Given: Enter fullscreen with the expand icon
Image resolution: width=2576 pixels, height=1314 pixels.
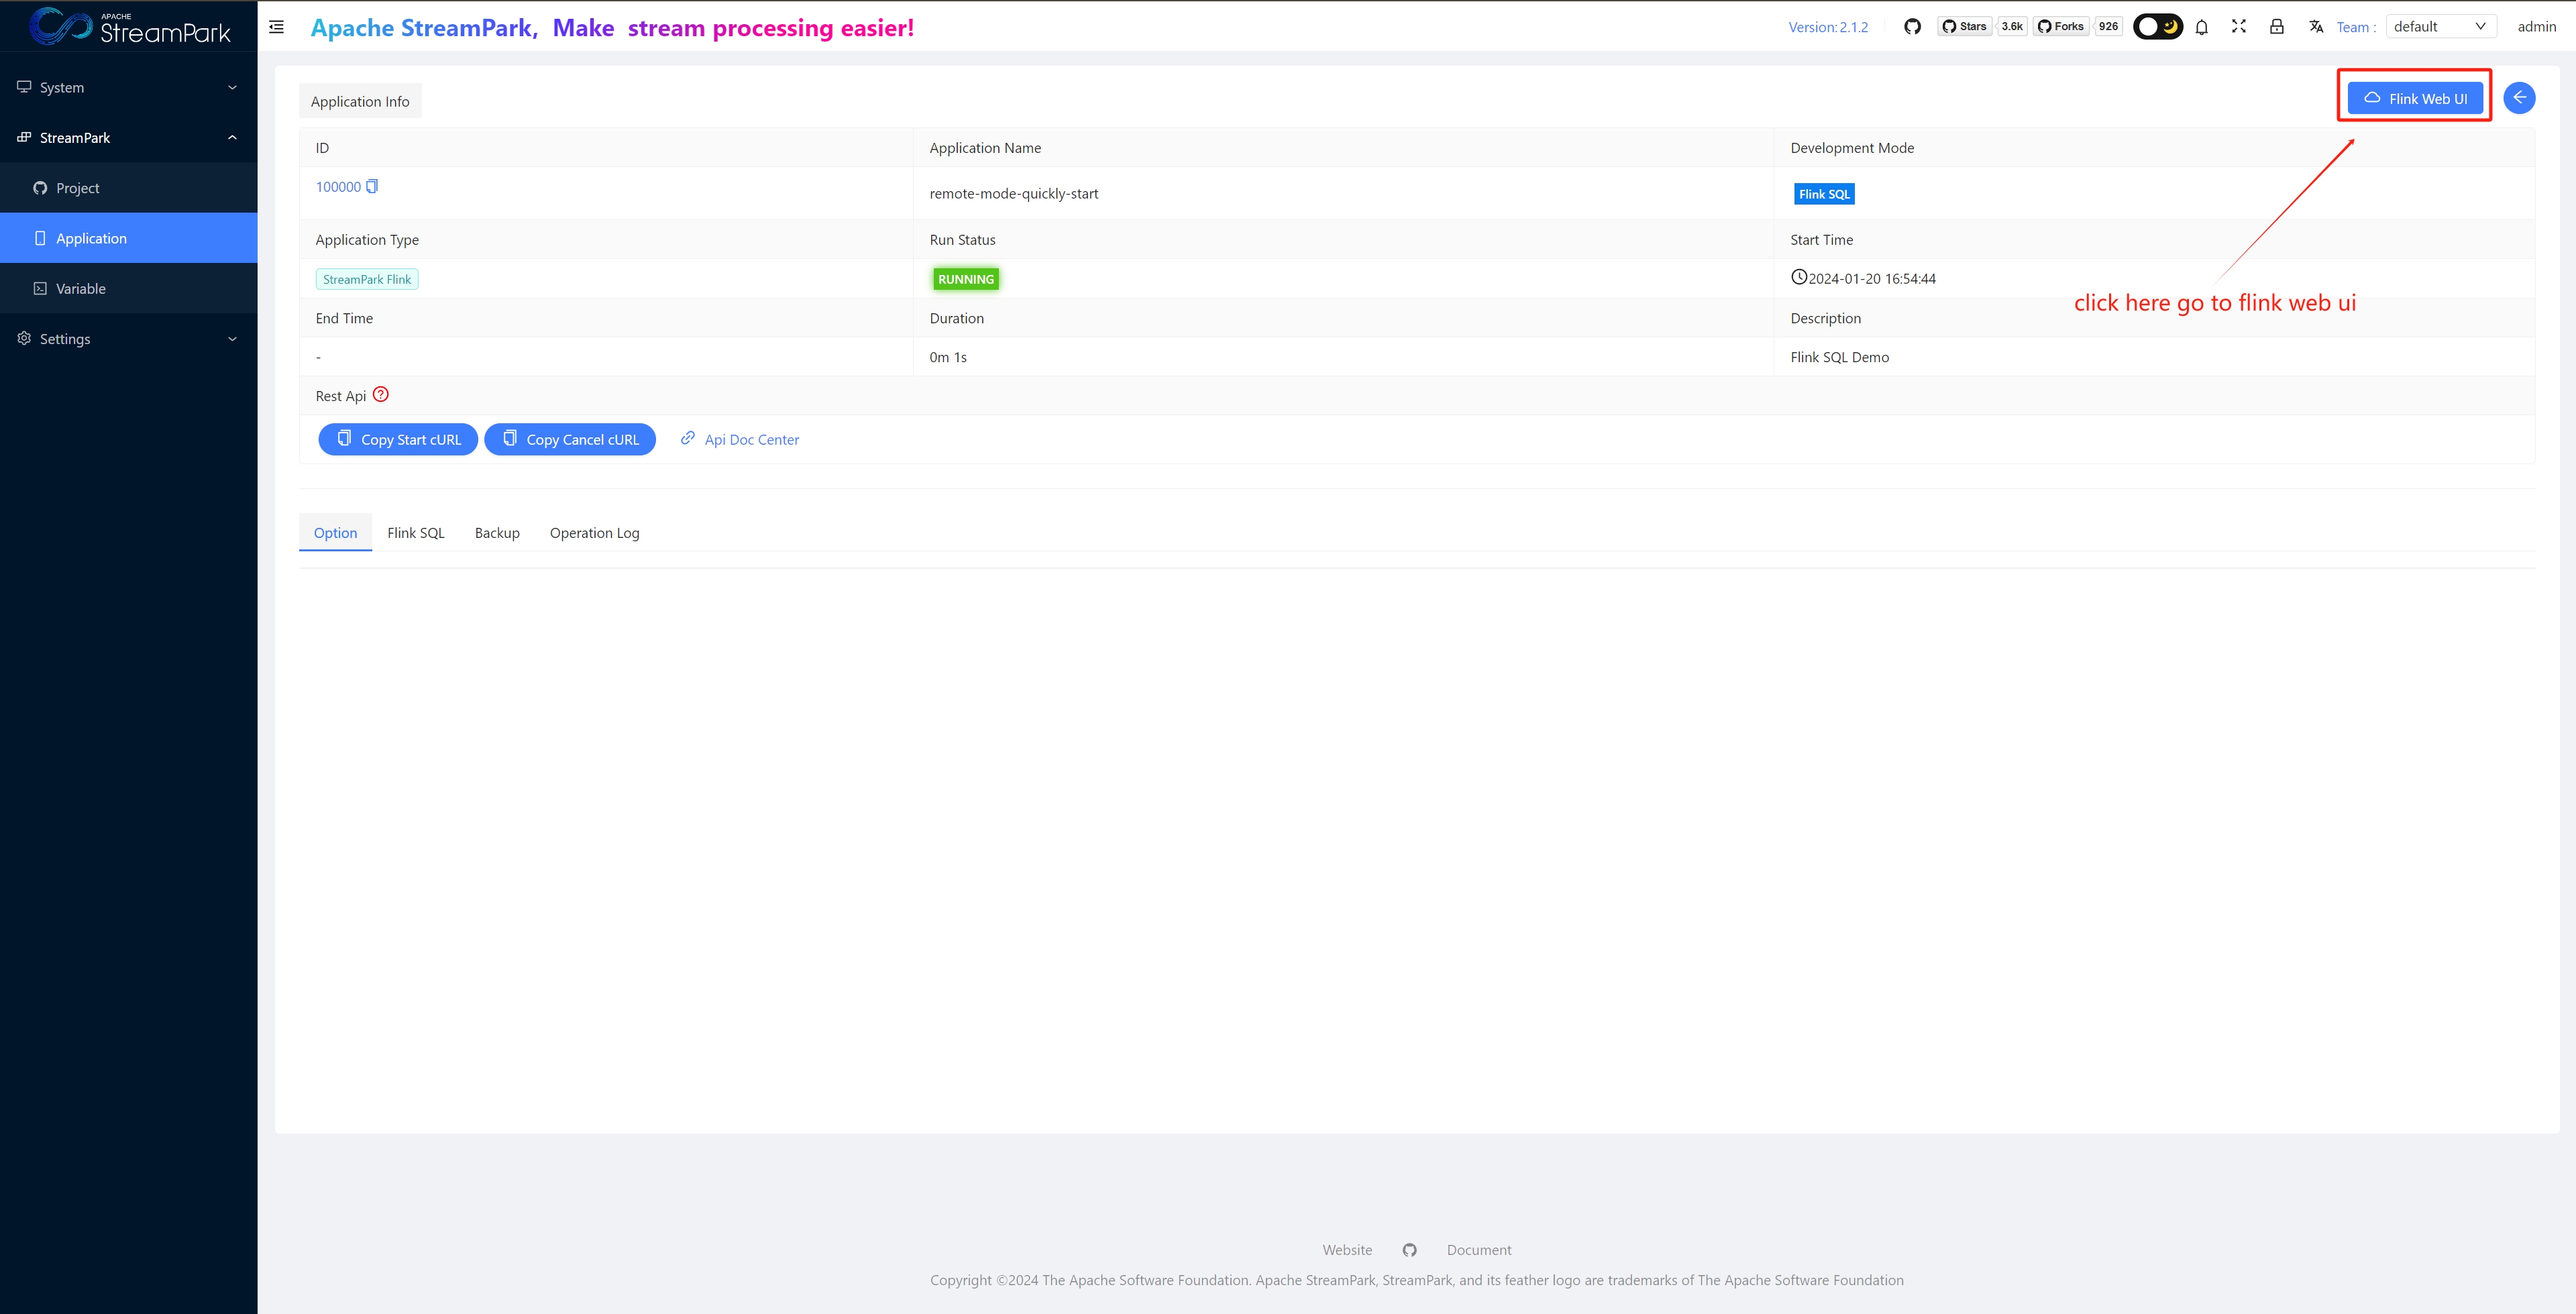Looking at the screenshot, I should (x=2239, y=27).
